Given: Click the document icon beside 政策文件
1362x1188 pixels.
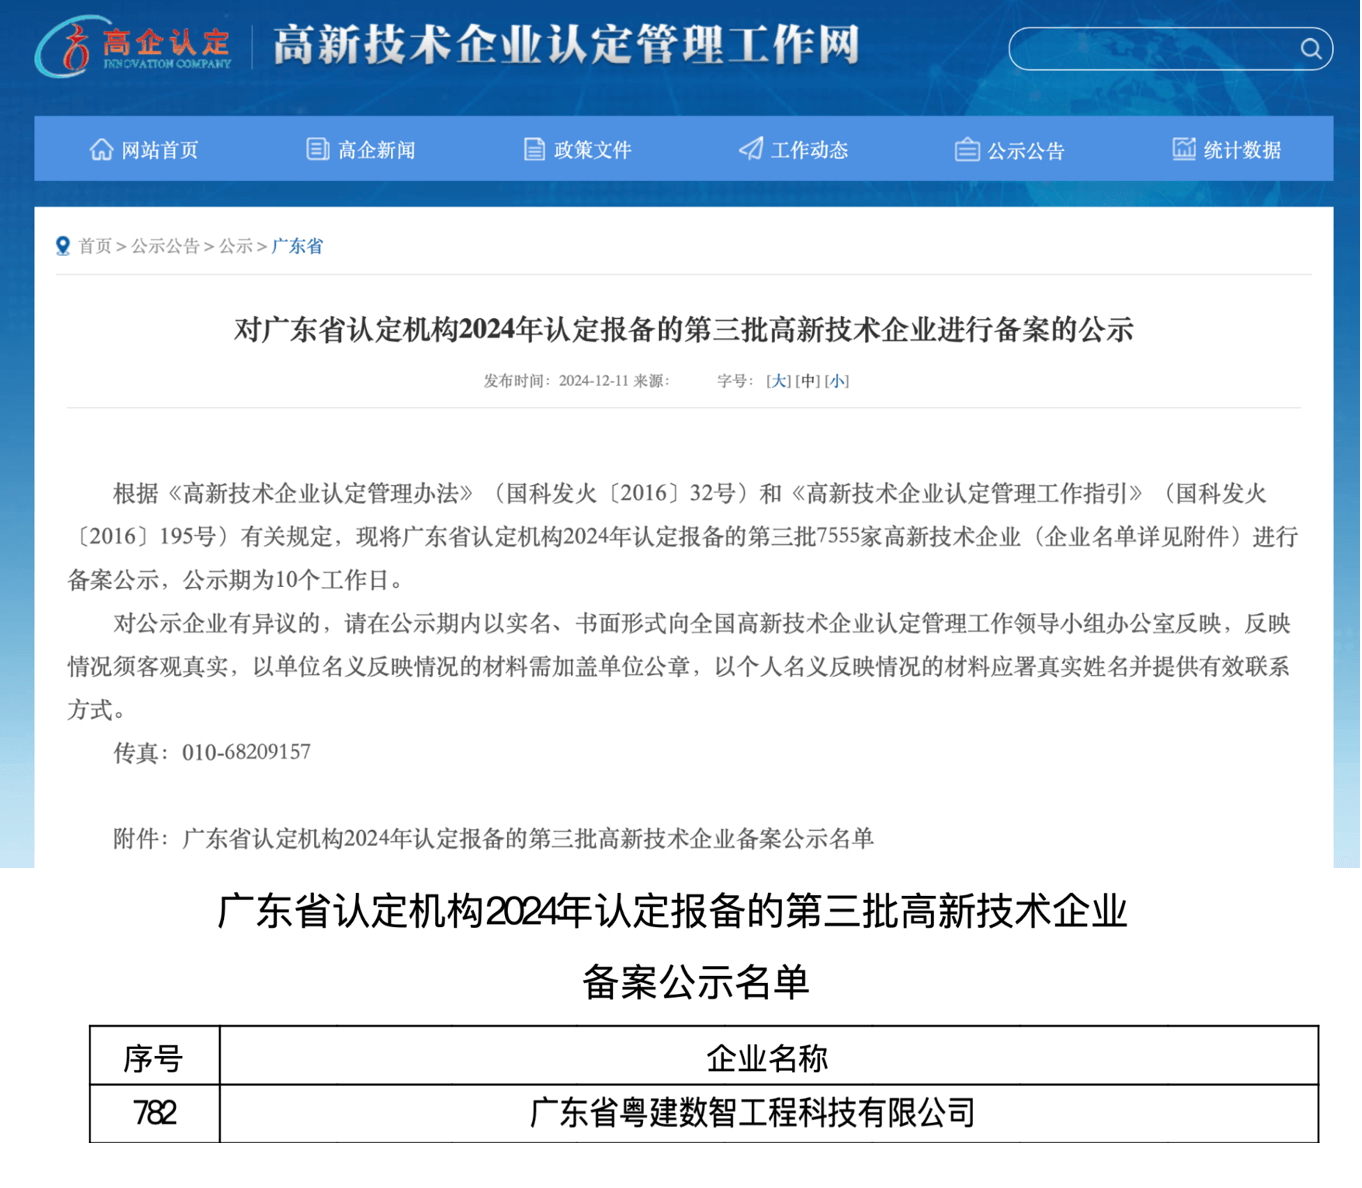Looking at the screenshot, I should click(534, 150).
